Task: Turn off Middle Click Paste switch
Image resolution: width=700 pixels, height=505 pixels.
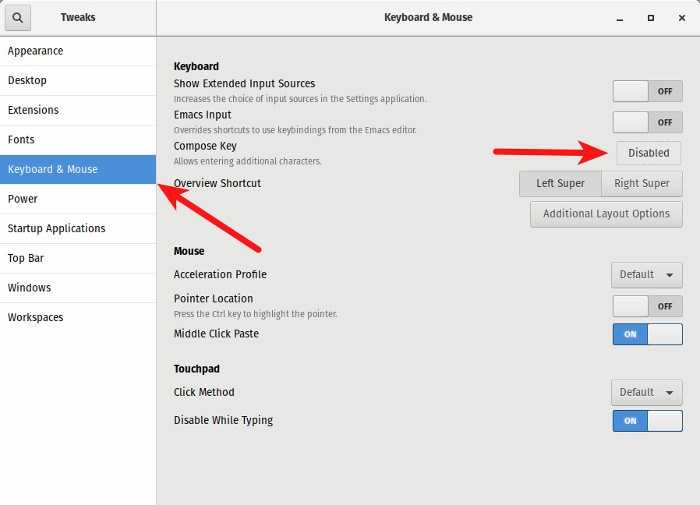Action: (x=647, y=334)
